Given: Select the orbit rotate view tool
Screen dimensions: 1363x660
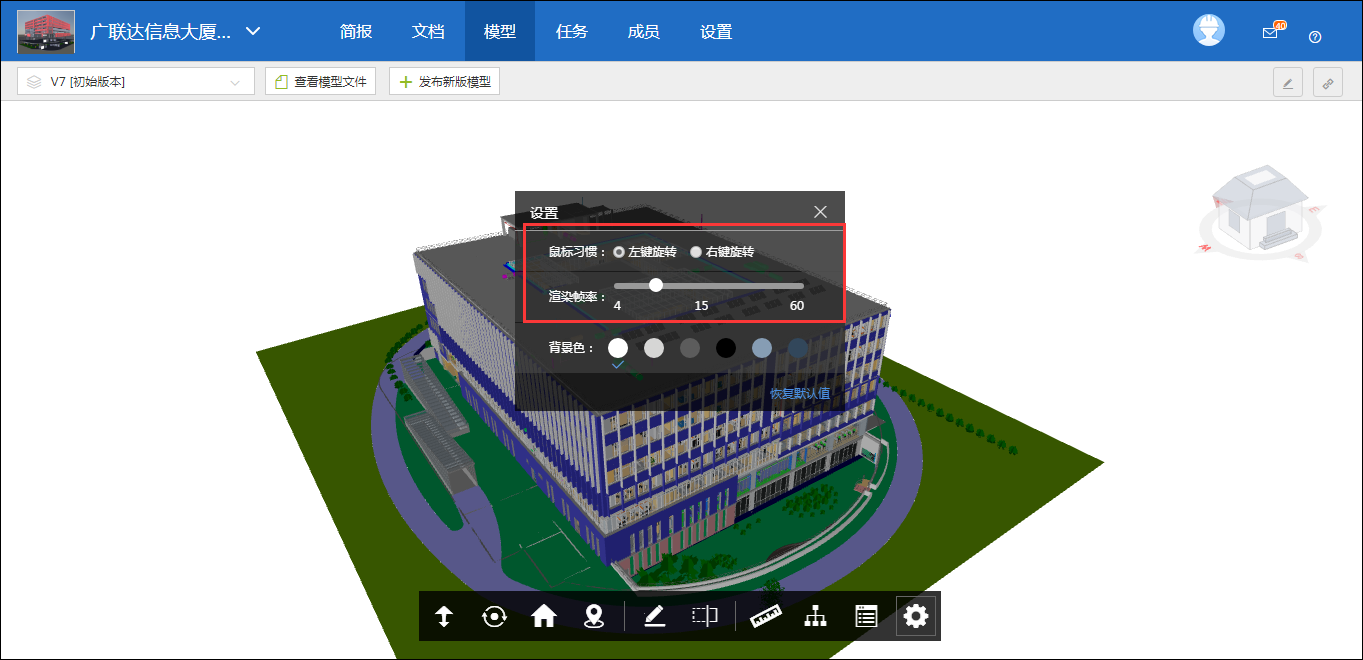Looking at the screenshot, I should coord(494,616).
